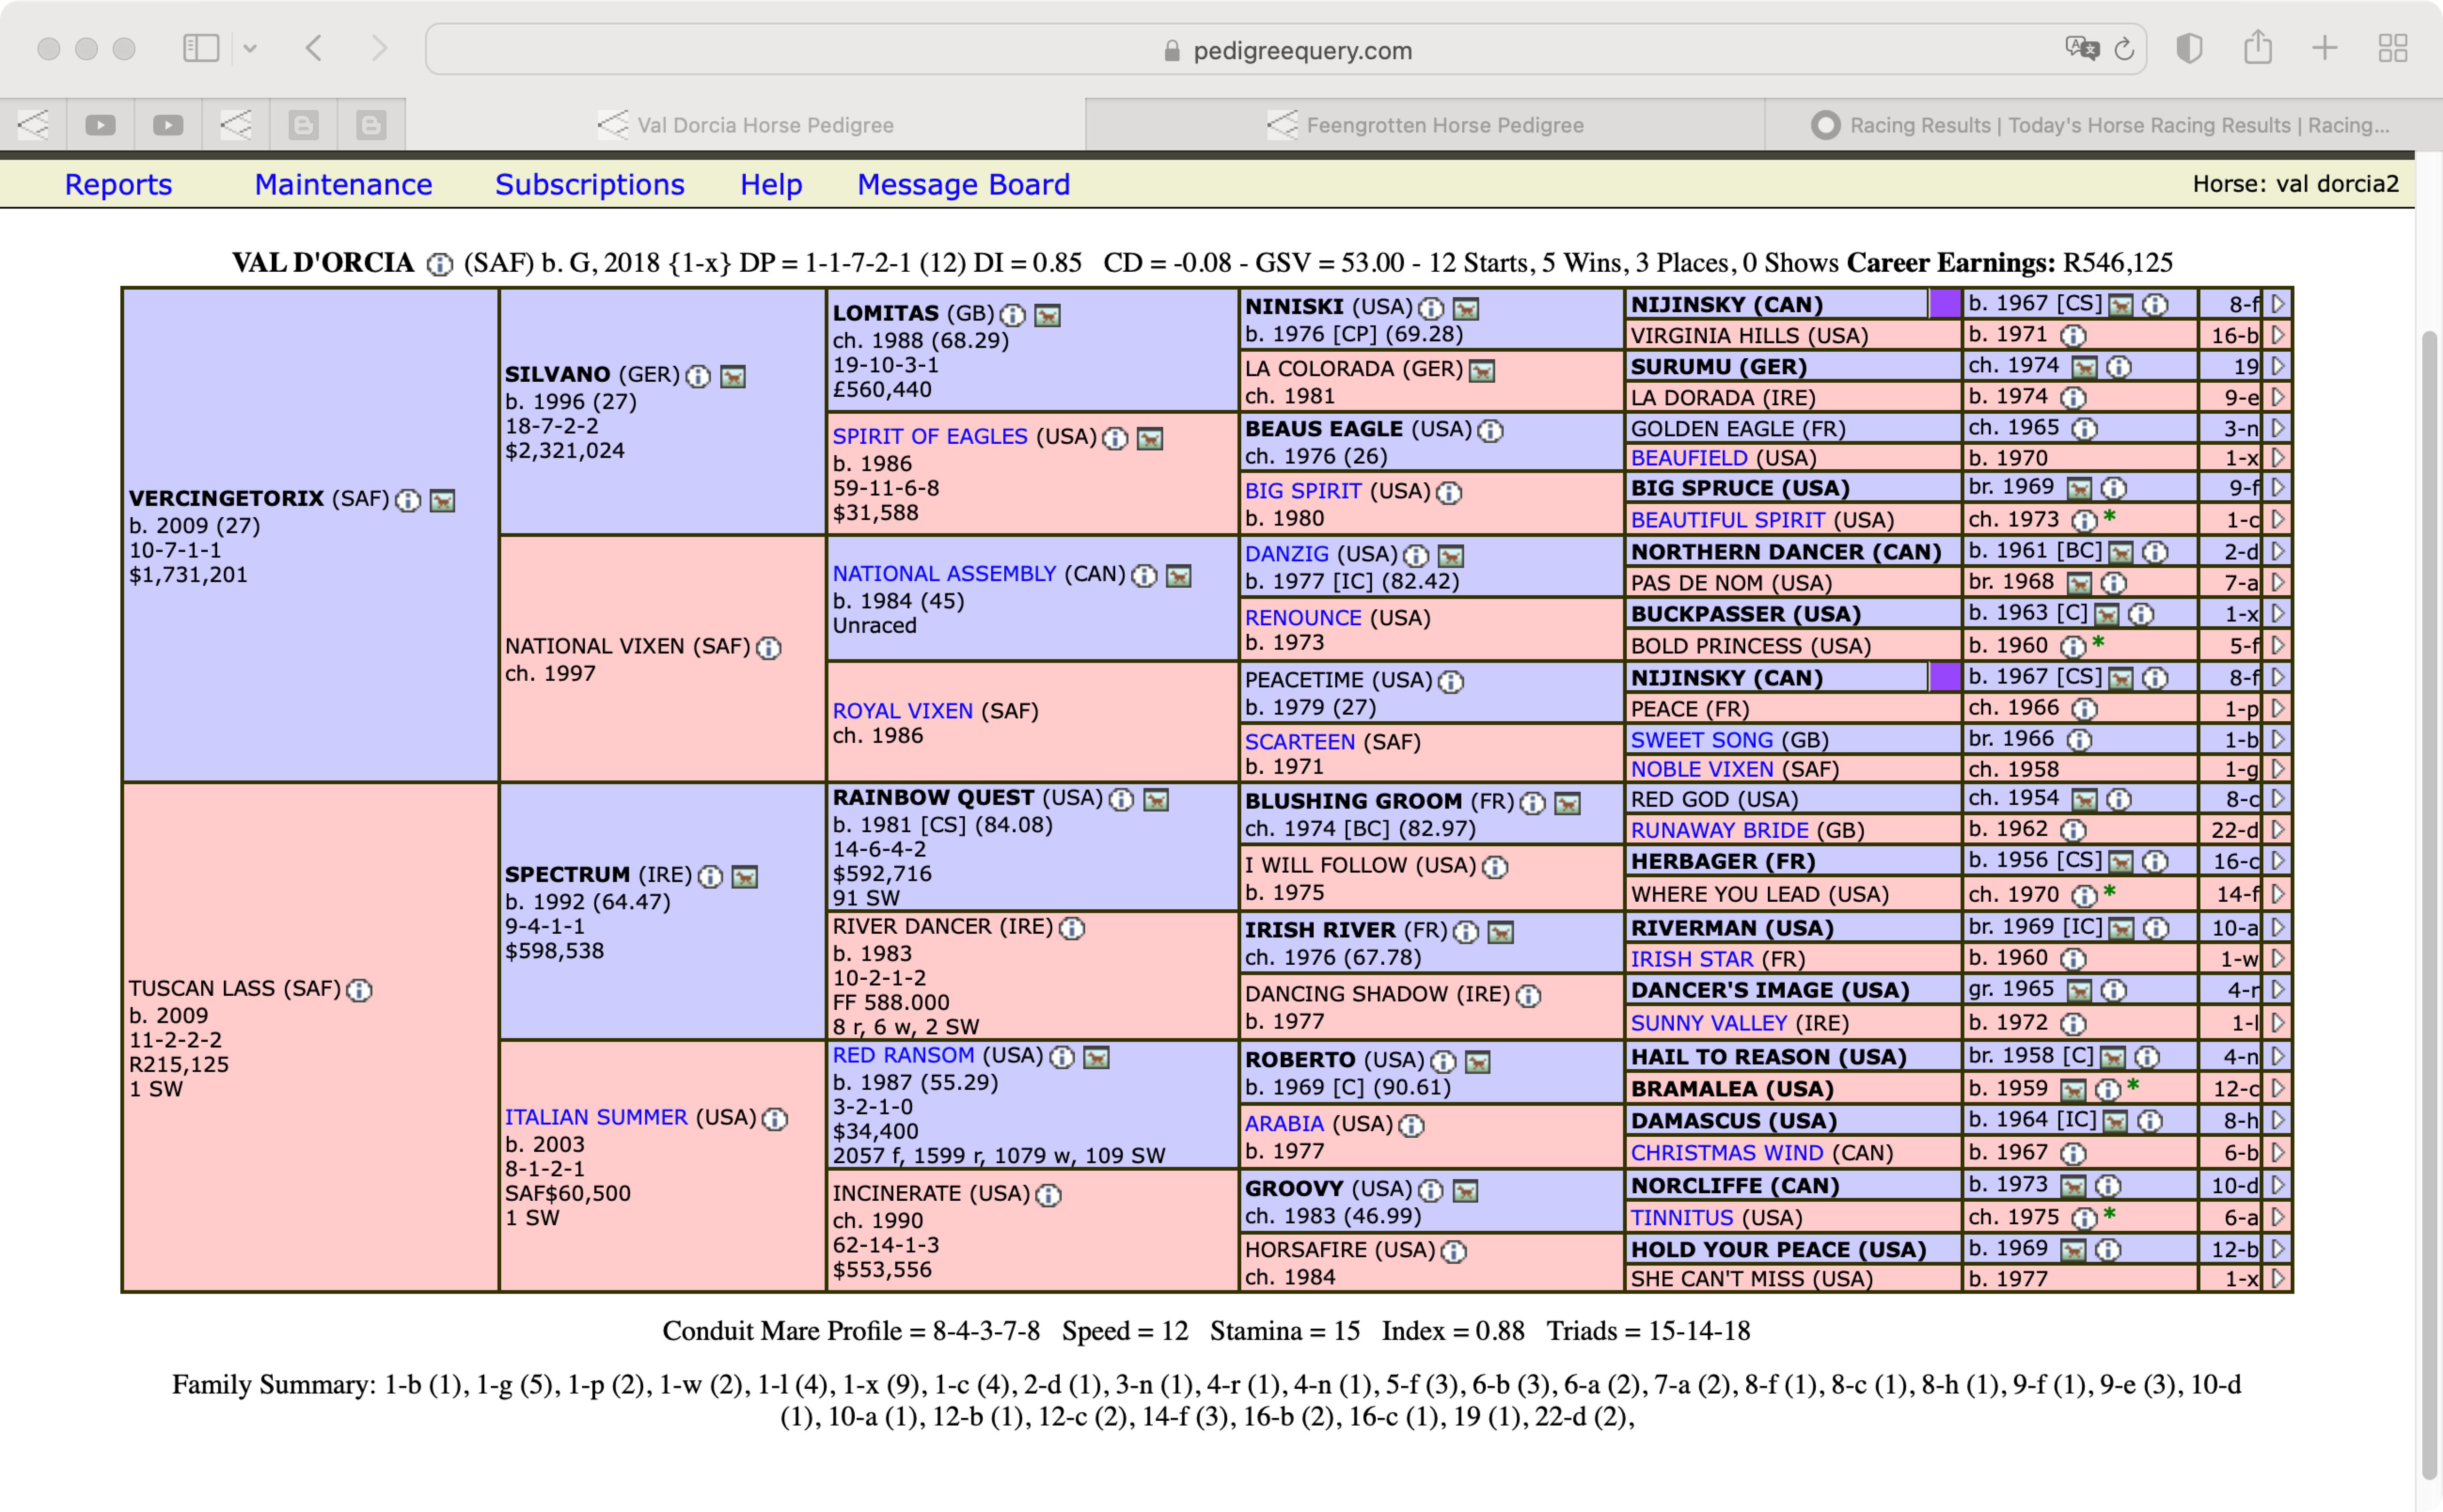Expand pedigree arrow in top NIJINSKY row
The height and width of the screenshot is (1512, 2443).
2278,304
